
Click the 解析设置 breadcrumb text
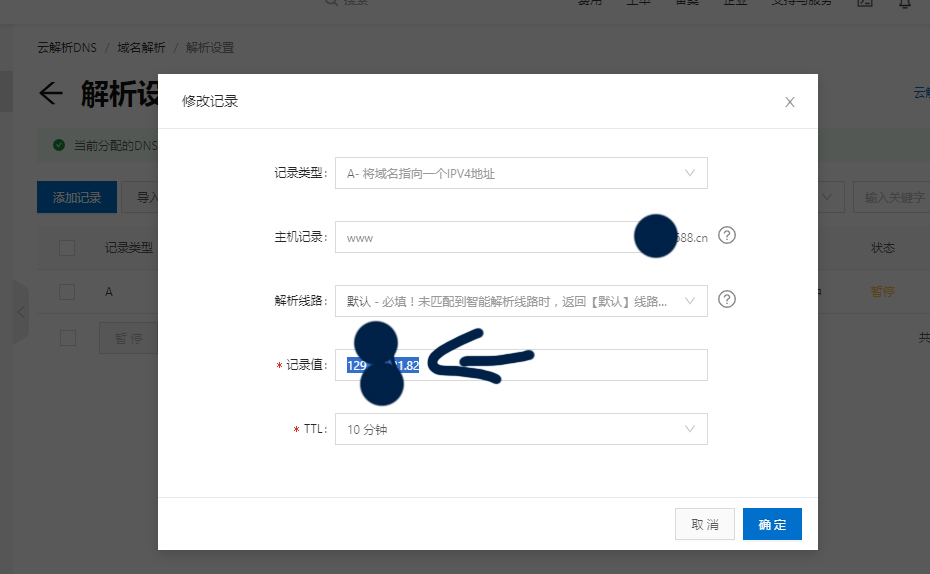[x=210, y=47]
